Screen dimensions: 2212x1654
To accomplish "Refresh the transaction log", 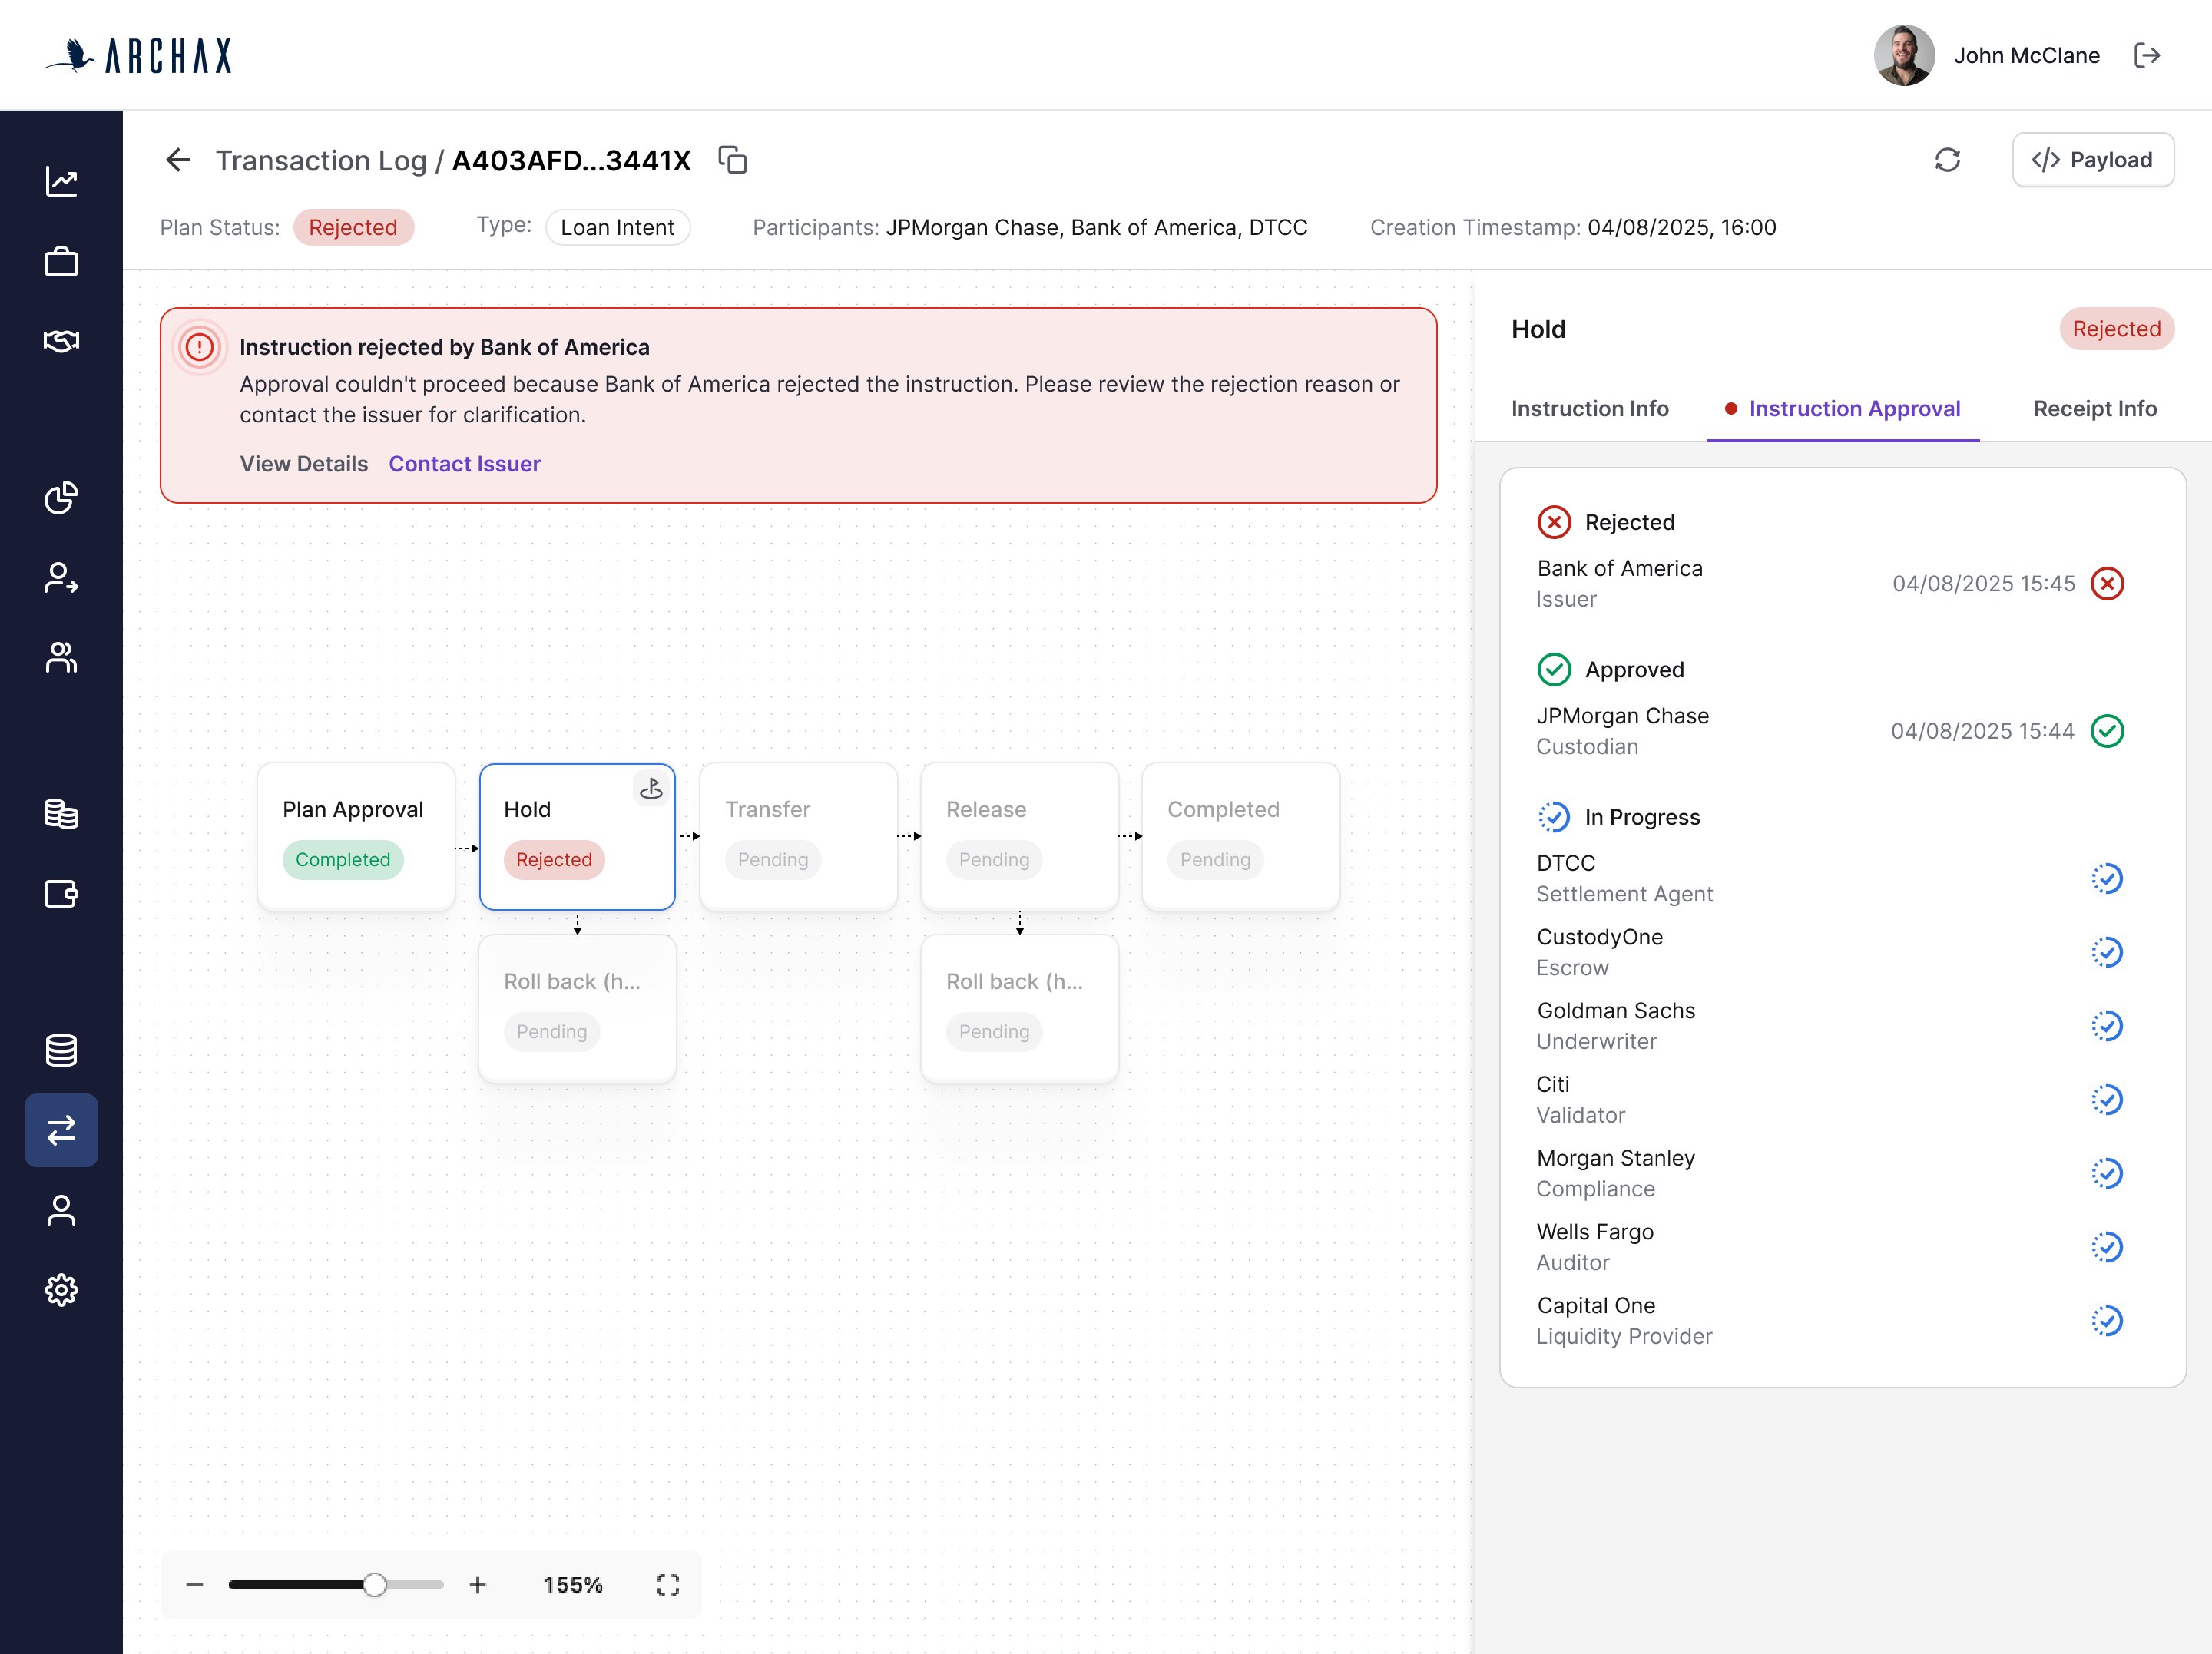I will tap(1947, 160).
